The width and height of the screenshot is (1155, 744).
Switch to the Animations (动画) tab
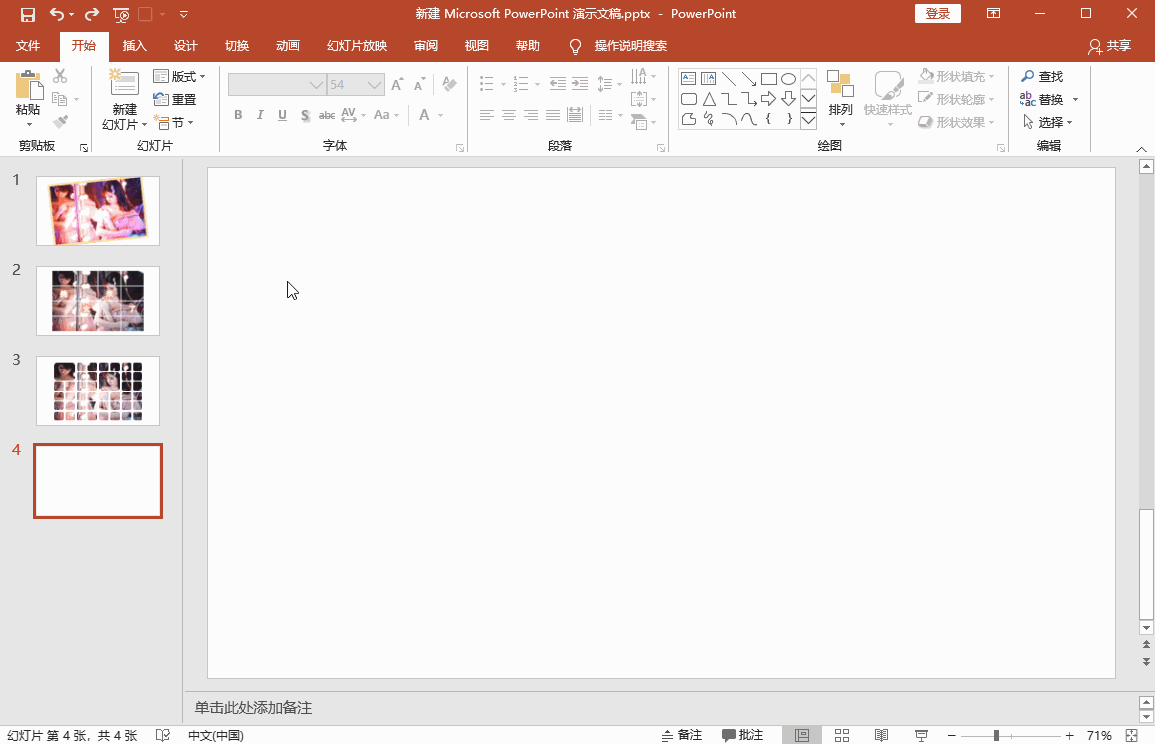click(287, 46)
